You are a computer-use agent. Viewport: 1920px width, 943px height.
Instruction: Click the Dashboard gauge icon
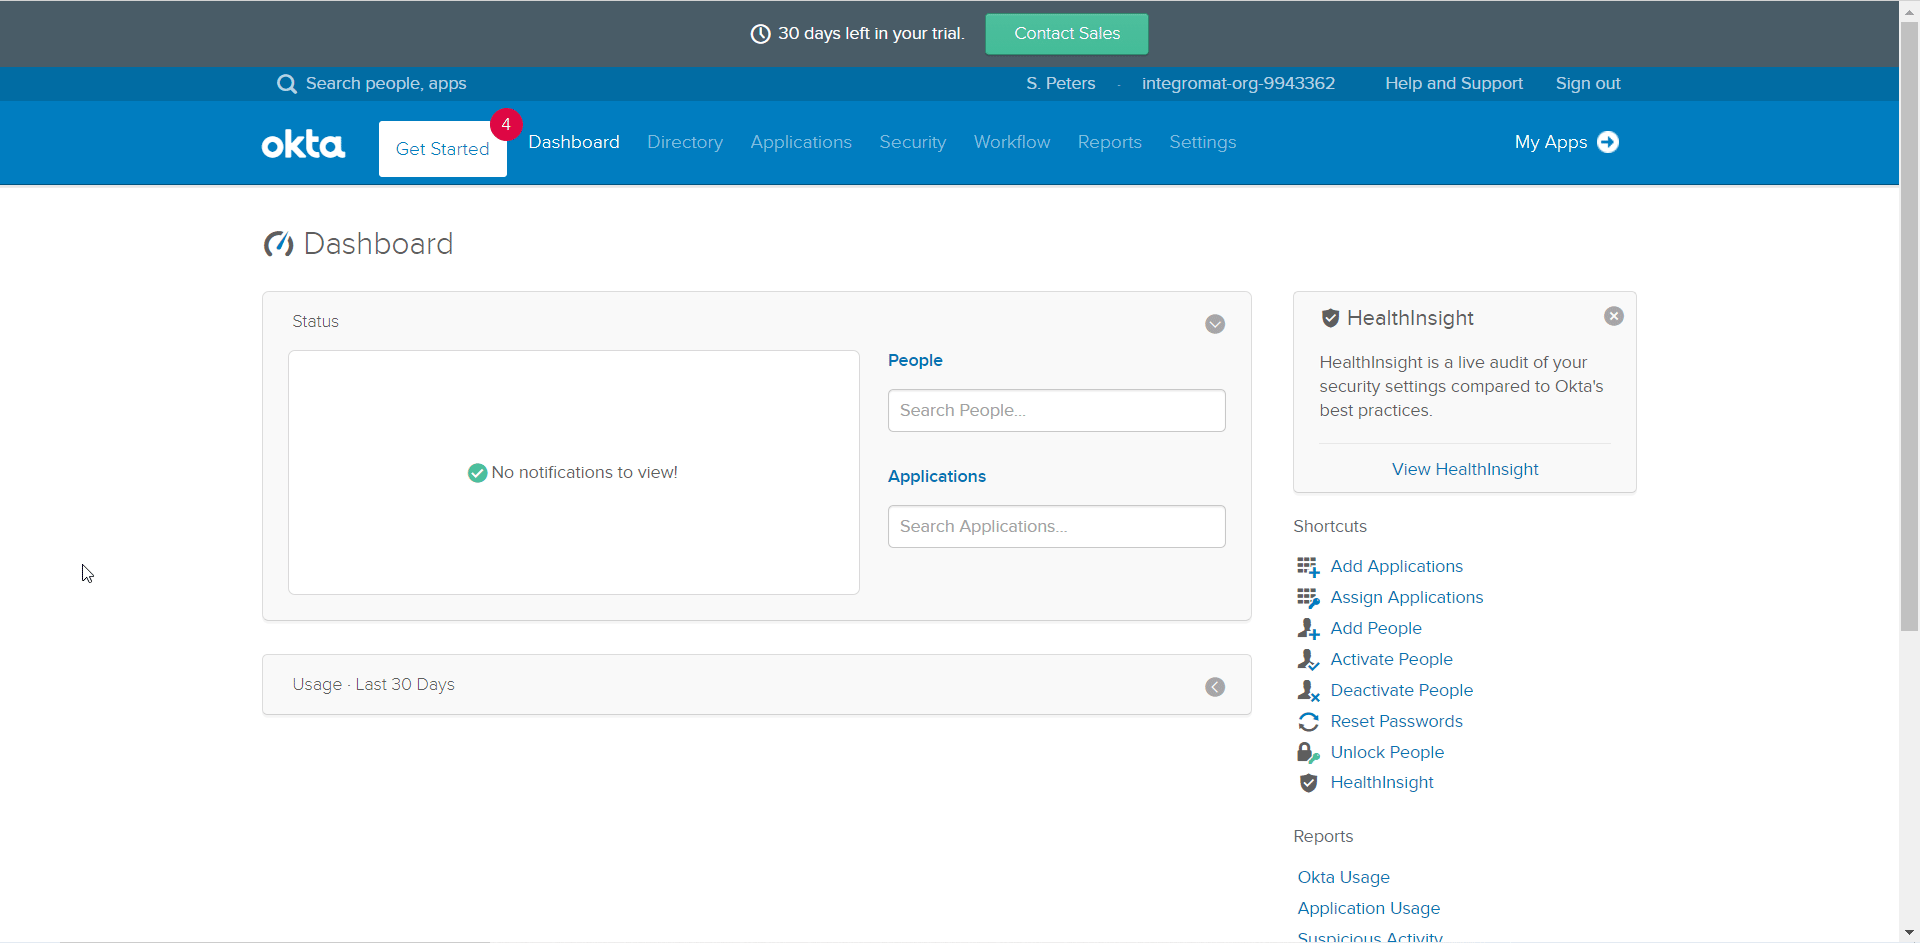tap(278, 244)
